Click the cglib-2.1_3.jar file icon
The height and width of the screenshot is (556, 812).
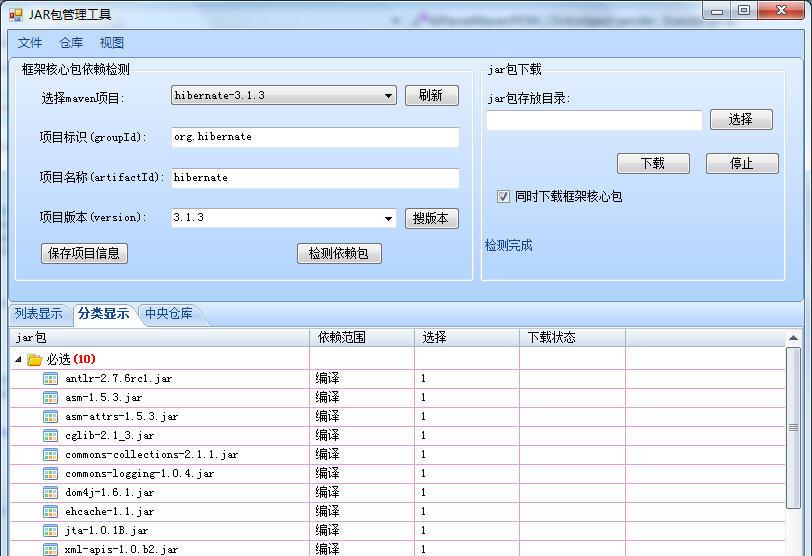pos(50,435)
